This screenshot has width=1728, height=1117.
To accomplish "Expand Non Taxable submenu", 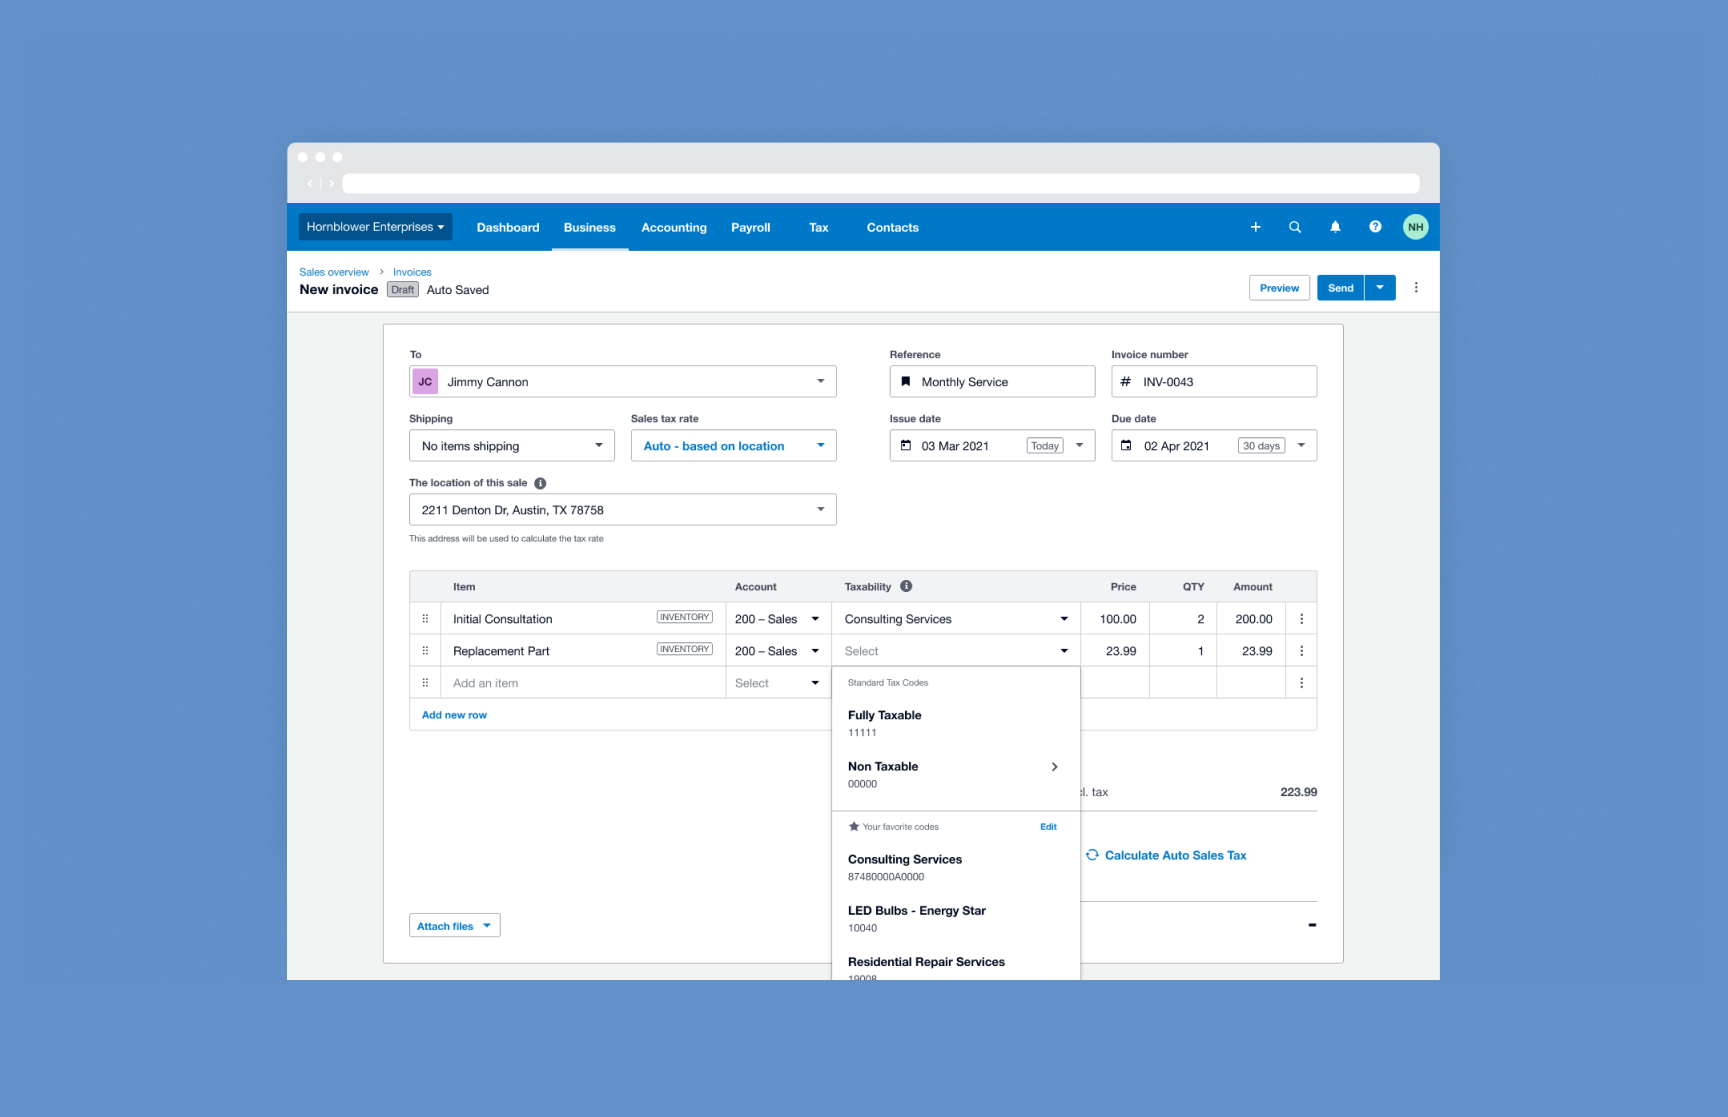I will coord(1054,767).
